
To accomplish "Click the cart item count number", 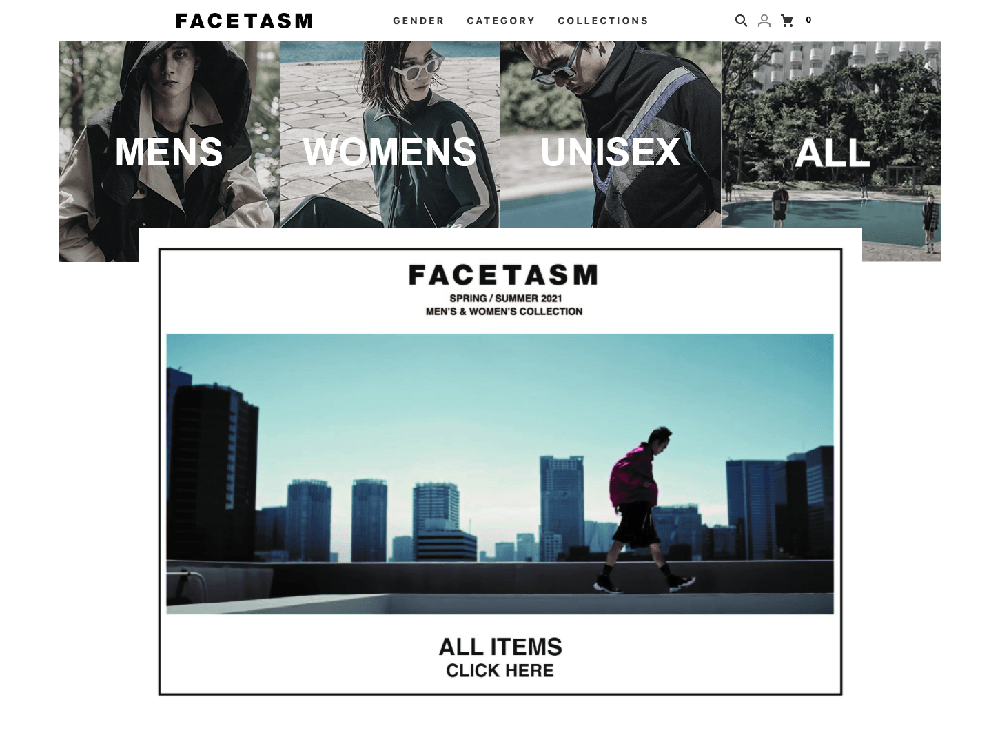I will pos(809,20).
